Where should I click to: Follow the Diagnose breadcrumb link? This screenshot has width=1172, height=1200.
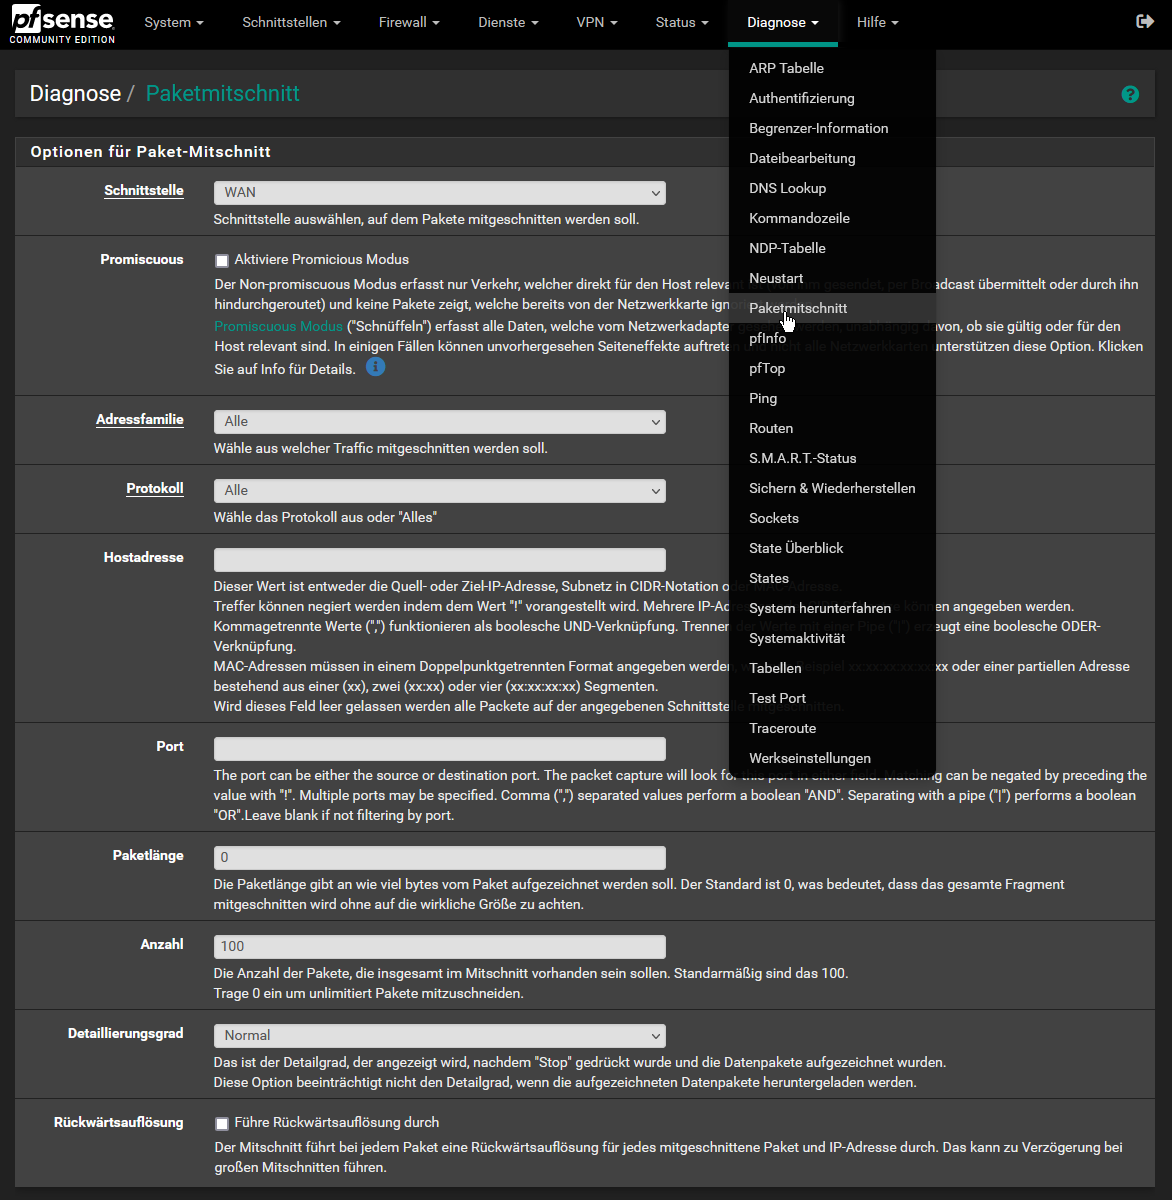tap(75, 94)
